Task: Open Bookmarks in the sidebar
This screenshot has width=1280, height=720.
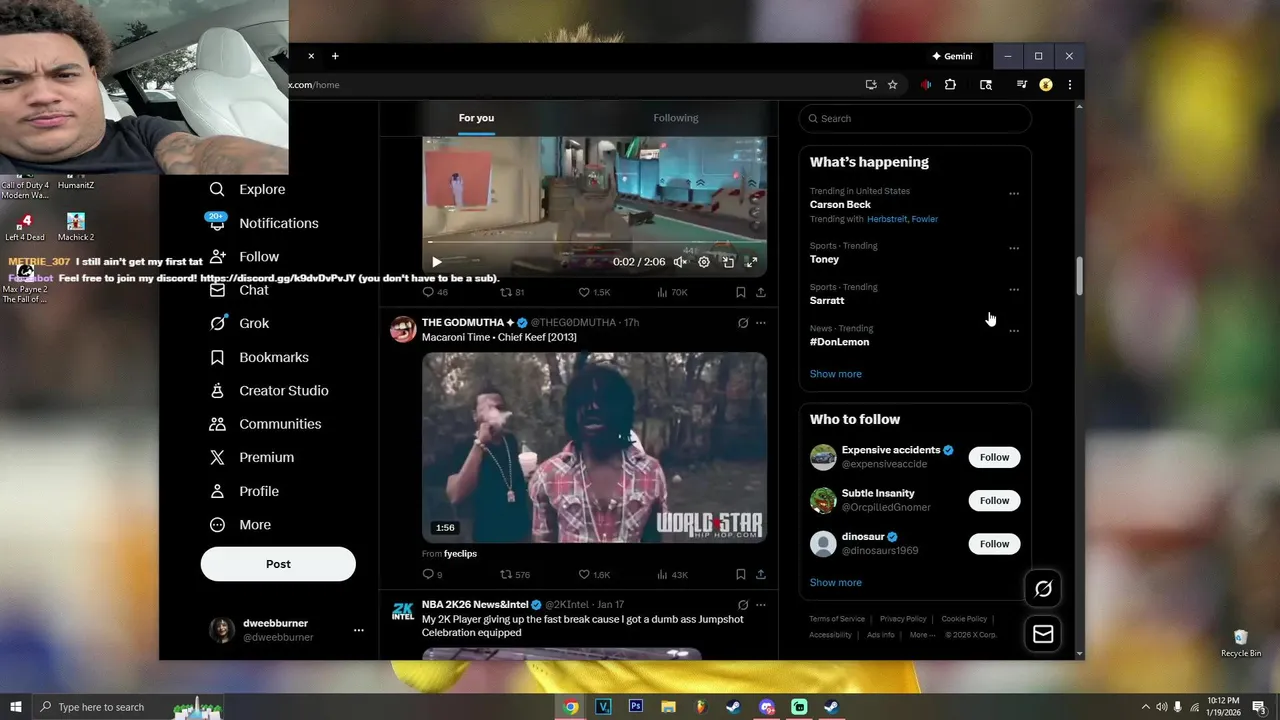Action: pyautogui.click(x=259, y=357)
